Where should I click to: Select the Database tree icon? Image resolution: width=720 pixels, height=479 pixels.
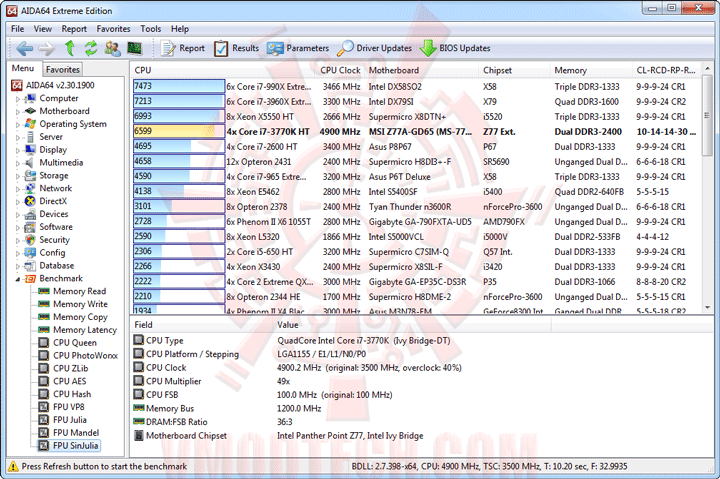tap(30, 265)
